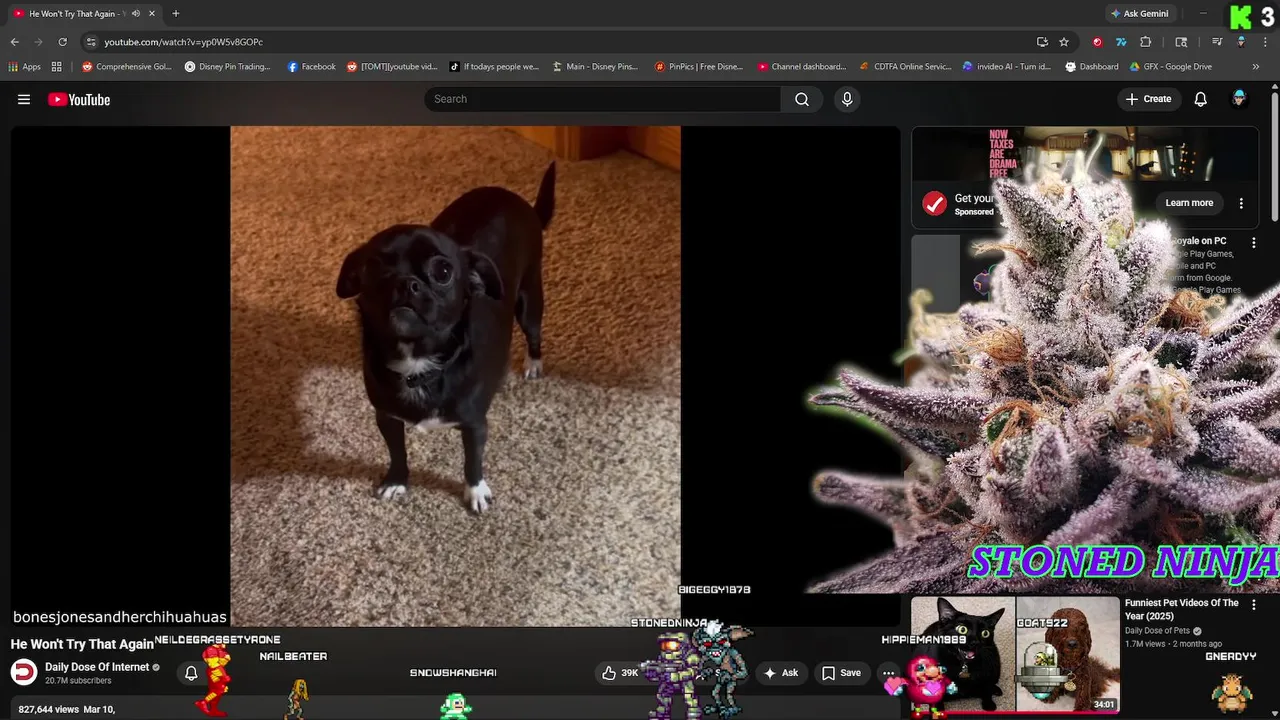Open the channel notification bell dropdown

click(x=191, y=673)
